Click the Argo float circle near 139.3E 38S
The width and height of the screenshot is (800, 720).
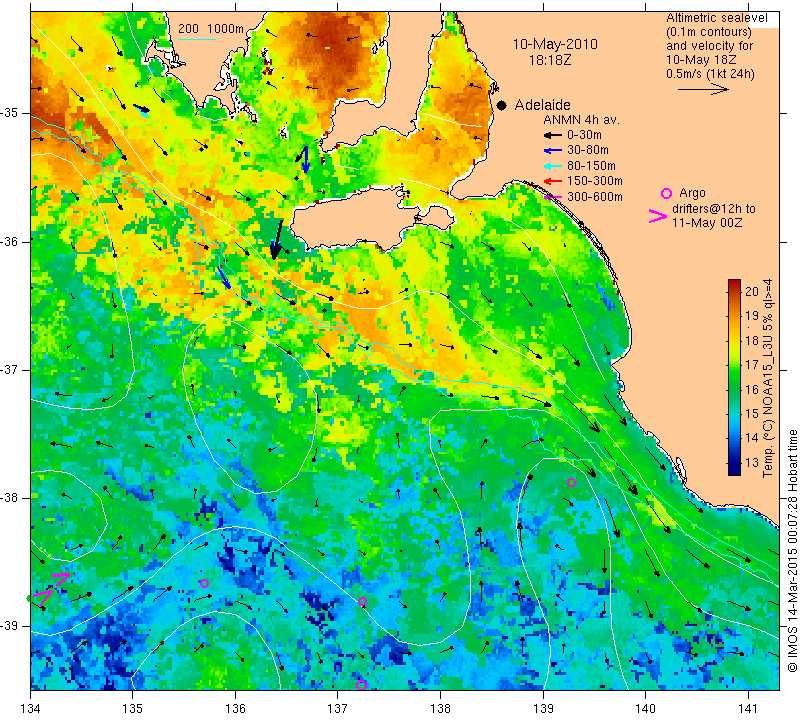(x=571, y=482)
